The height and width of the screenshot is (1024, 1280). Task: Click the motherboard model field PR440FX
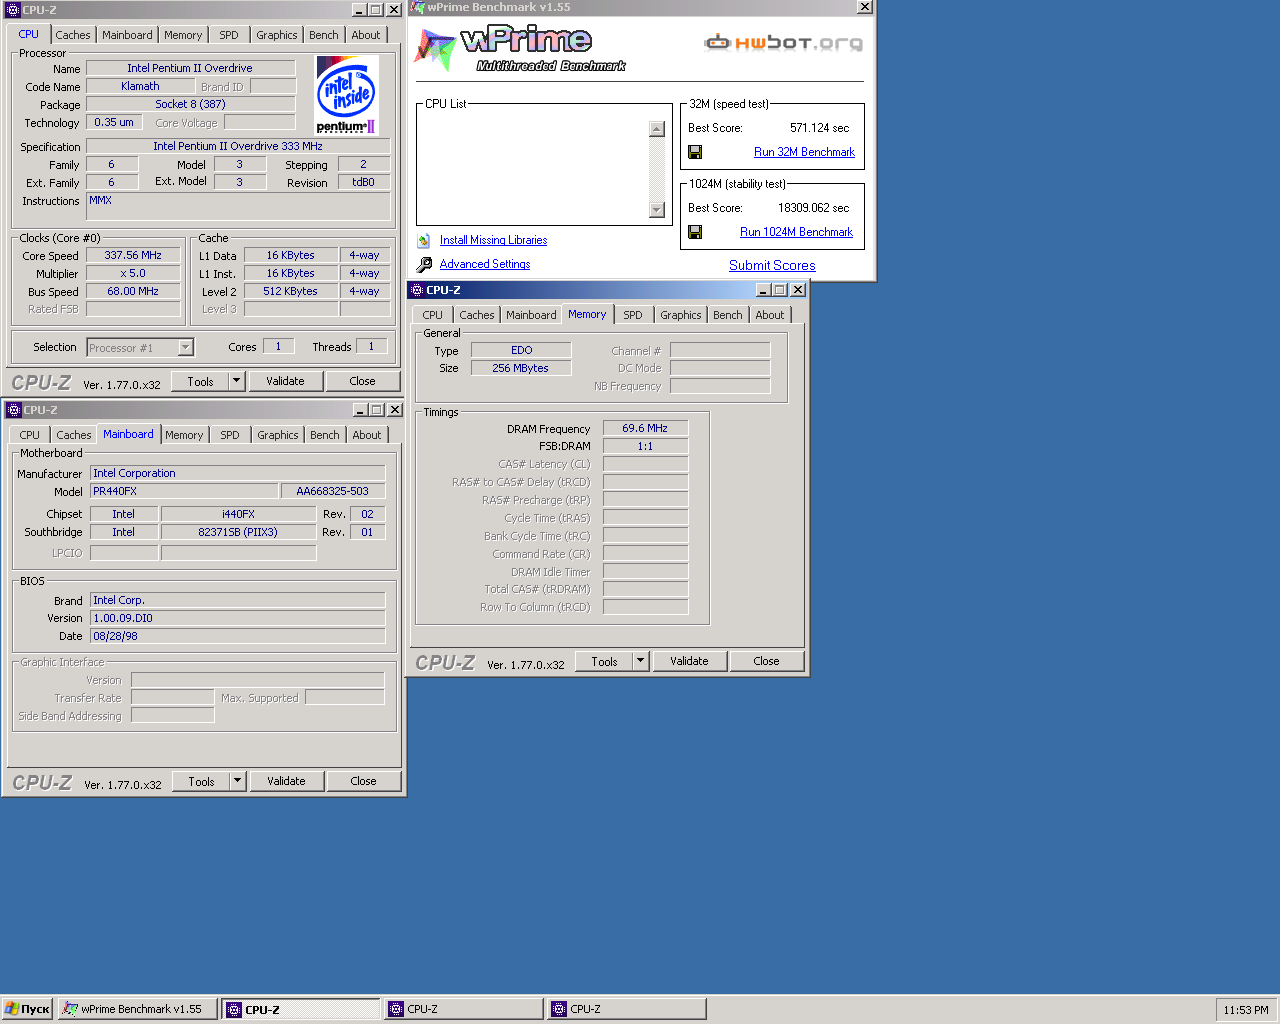point(184,491)
